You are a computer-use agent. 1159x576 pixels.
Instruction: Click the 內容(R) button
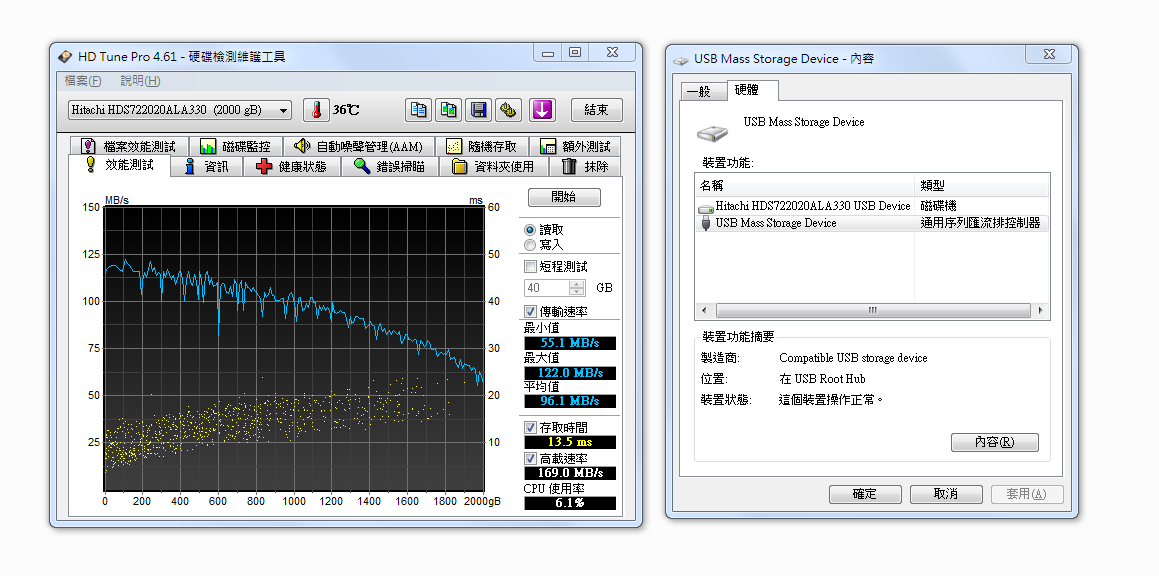(x=994, y=442)
